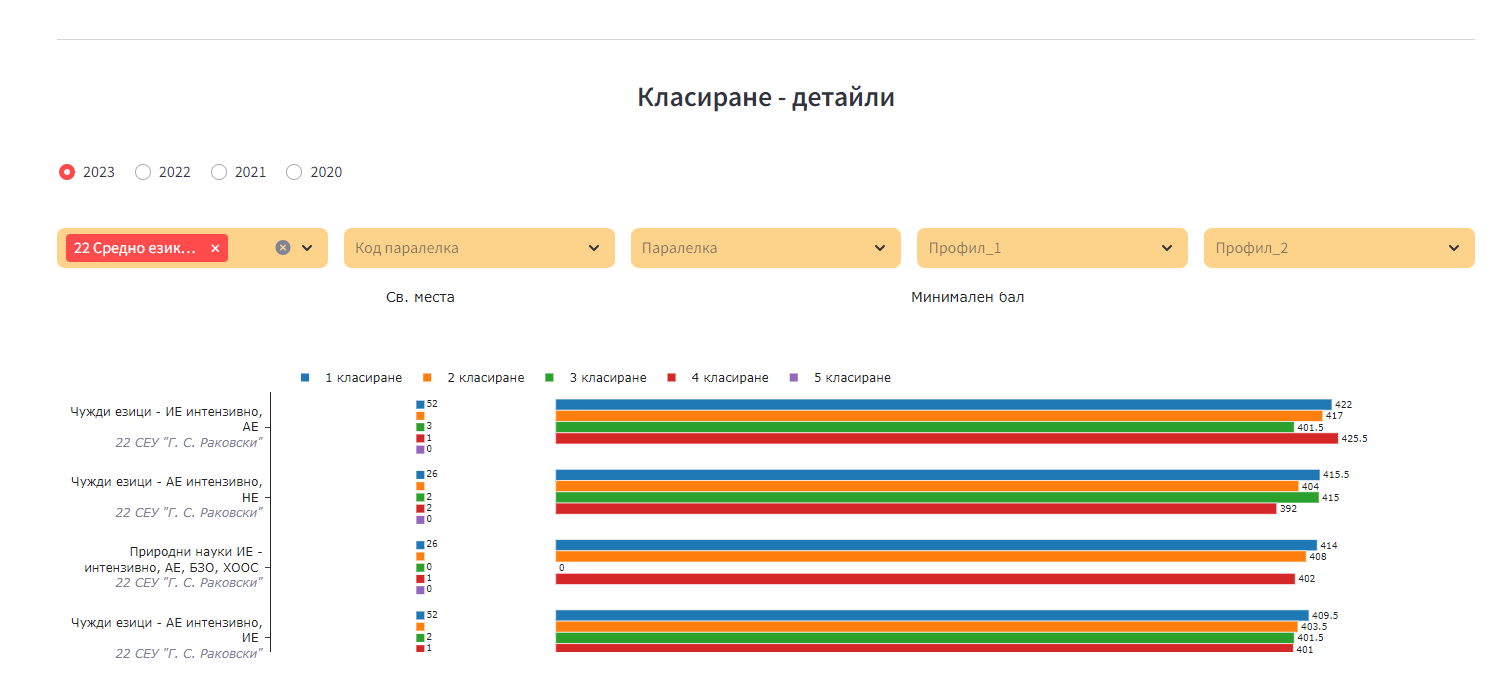Toggle '4 класиране' red legend marker
The width and height of the screenshot is (1512, 689).
(671, 378)
